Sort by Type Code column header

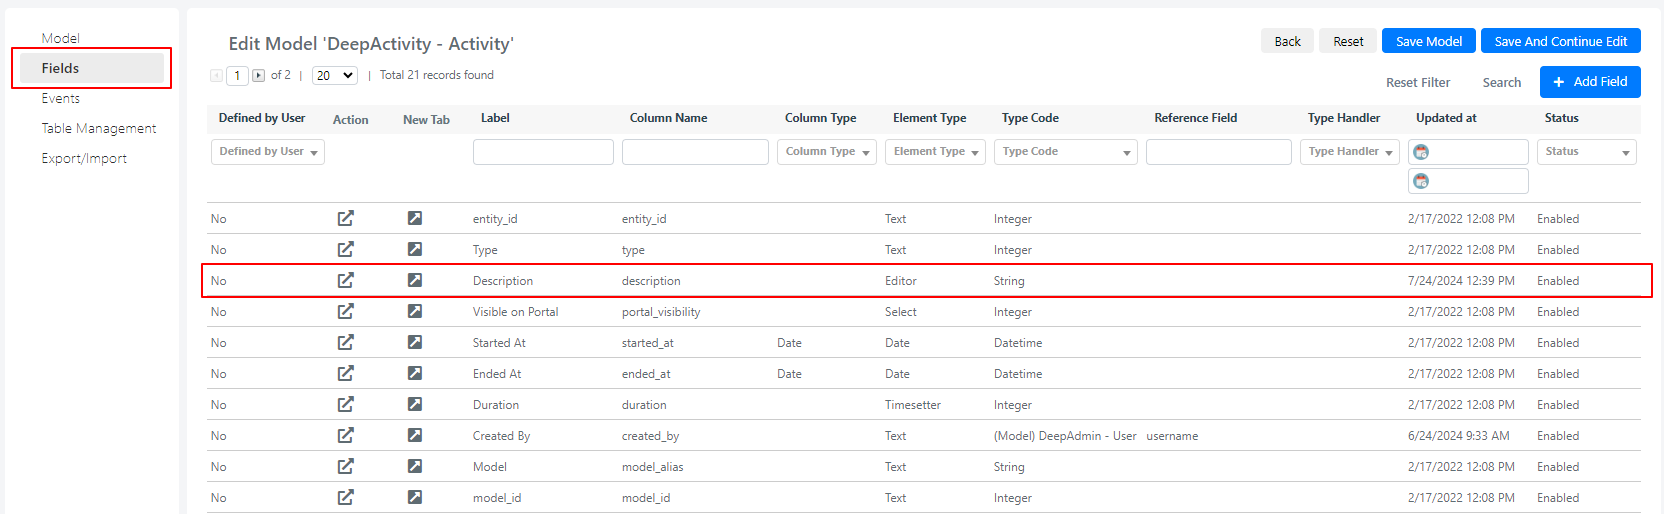click(1030, 118)
